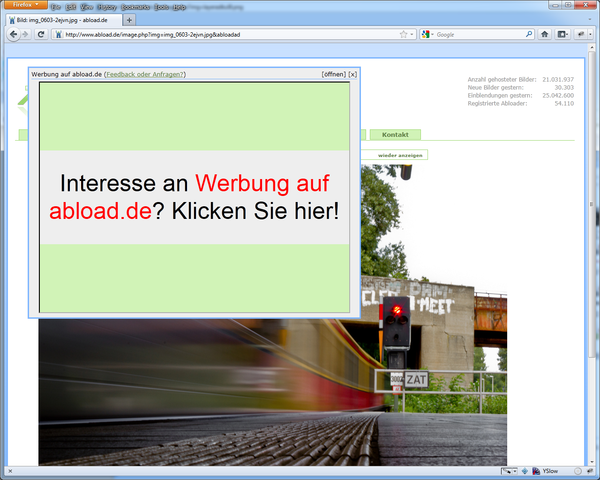
Task: Select the img_0603-2ejvn.jpg browser tab
Action: click(x=62, y=19)
